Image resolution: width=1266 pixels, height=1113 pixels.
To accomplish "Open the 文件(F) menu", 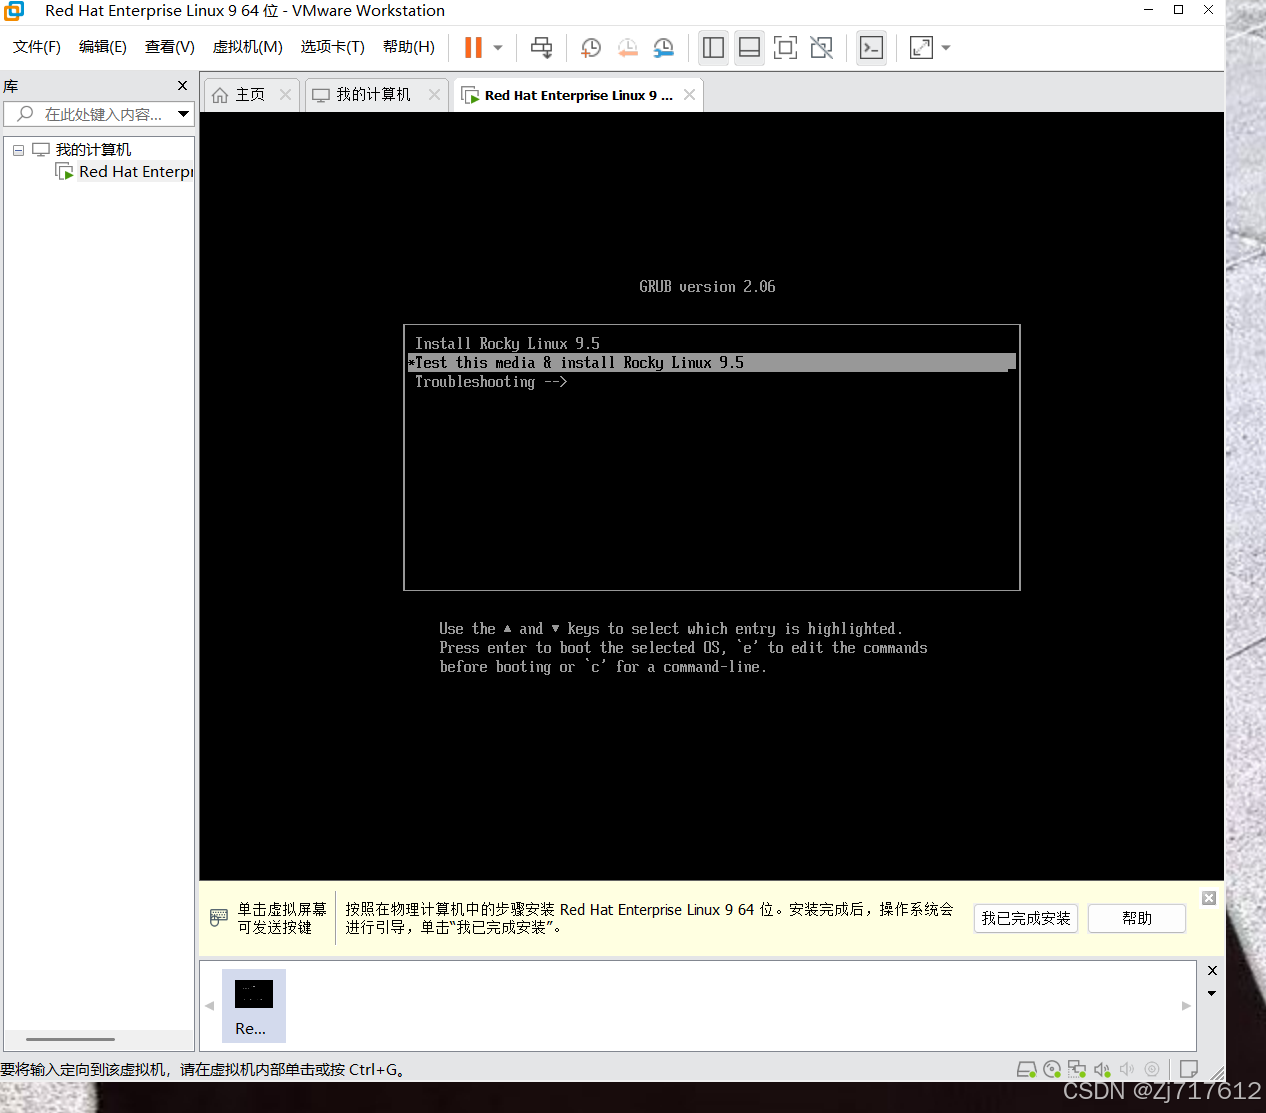I will [37, 47].
